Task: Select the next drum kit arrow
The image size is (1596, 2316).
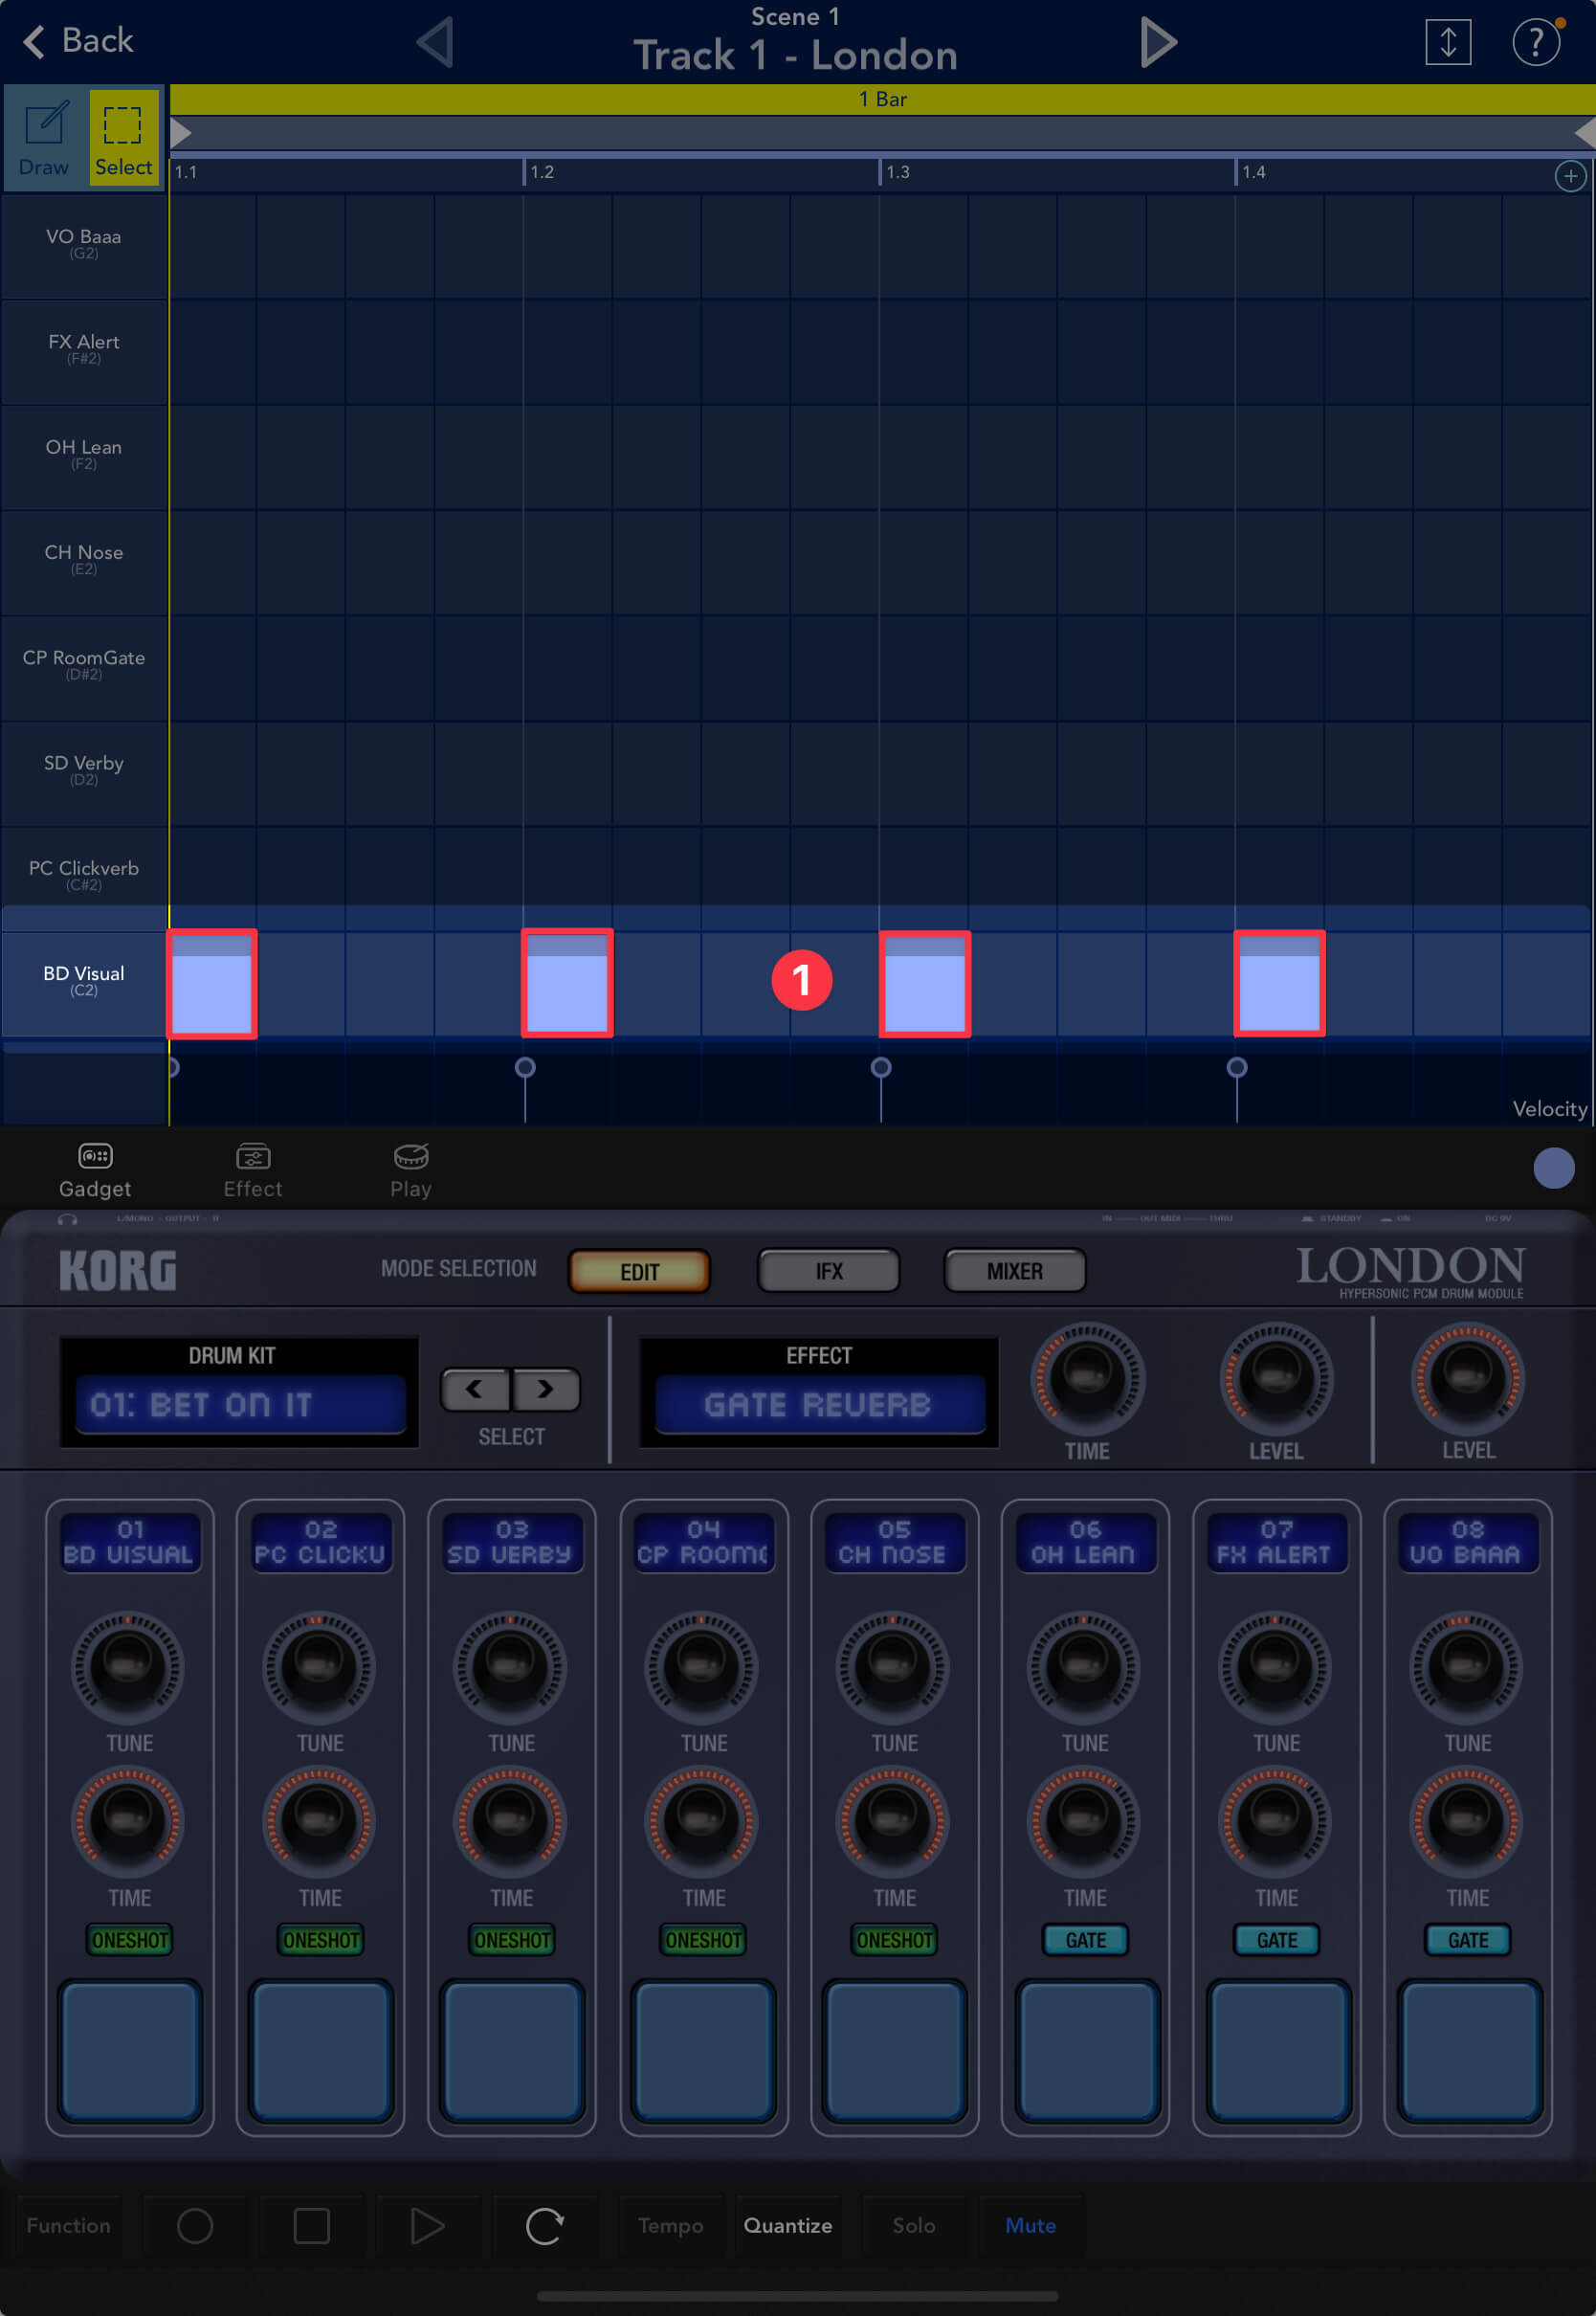Action: (545, 1389)
